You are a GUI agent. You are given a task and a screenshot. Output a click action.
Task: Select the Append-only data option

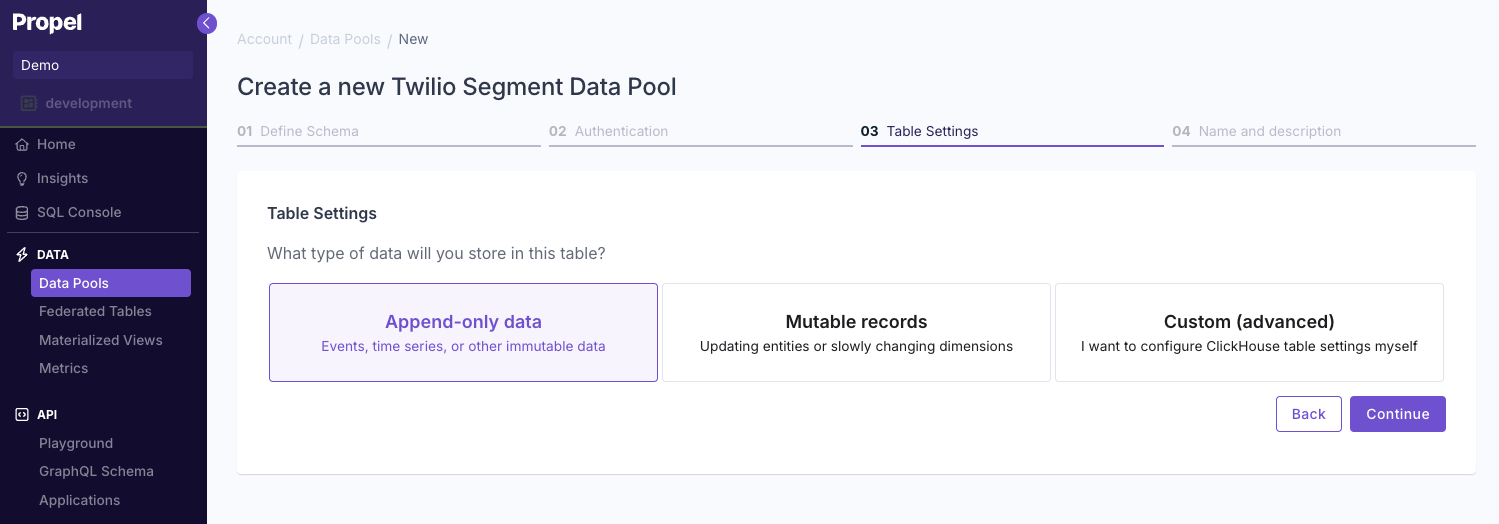(x=463, y=332)
